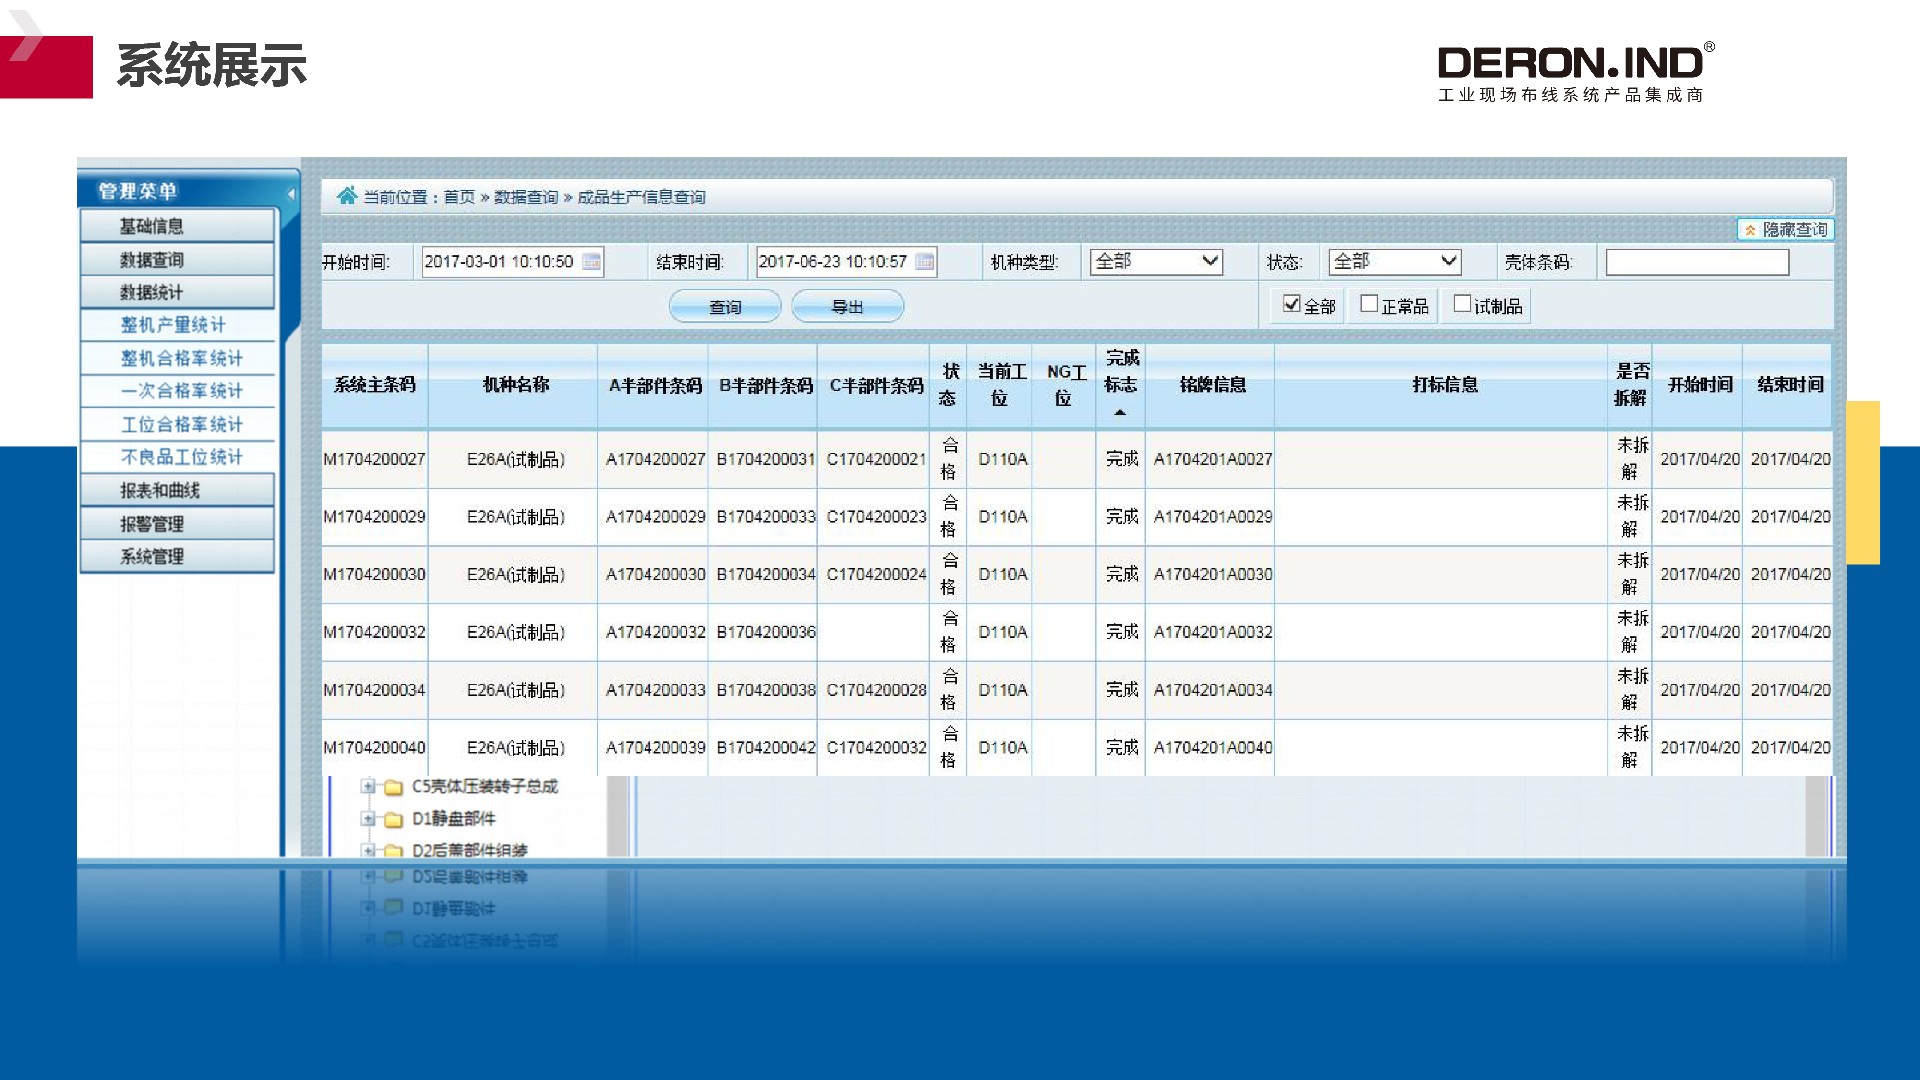
Task: Enable the 正常品 checkbox
Action: [1369, 304]
